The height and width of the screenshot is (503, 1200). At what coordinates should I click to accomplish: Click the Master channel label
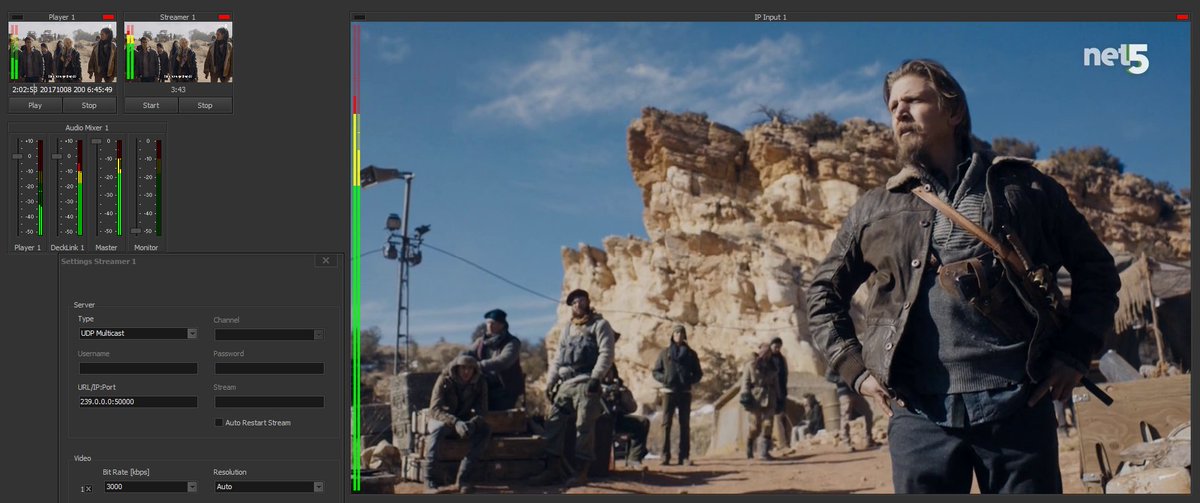106,247
